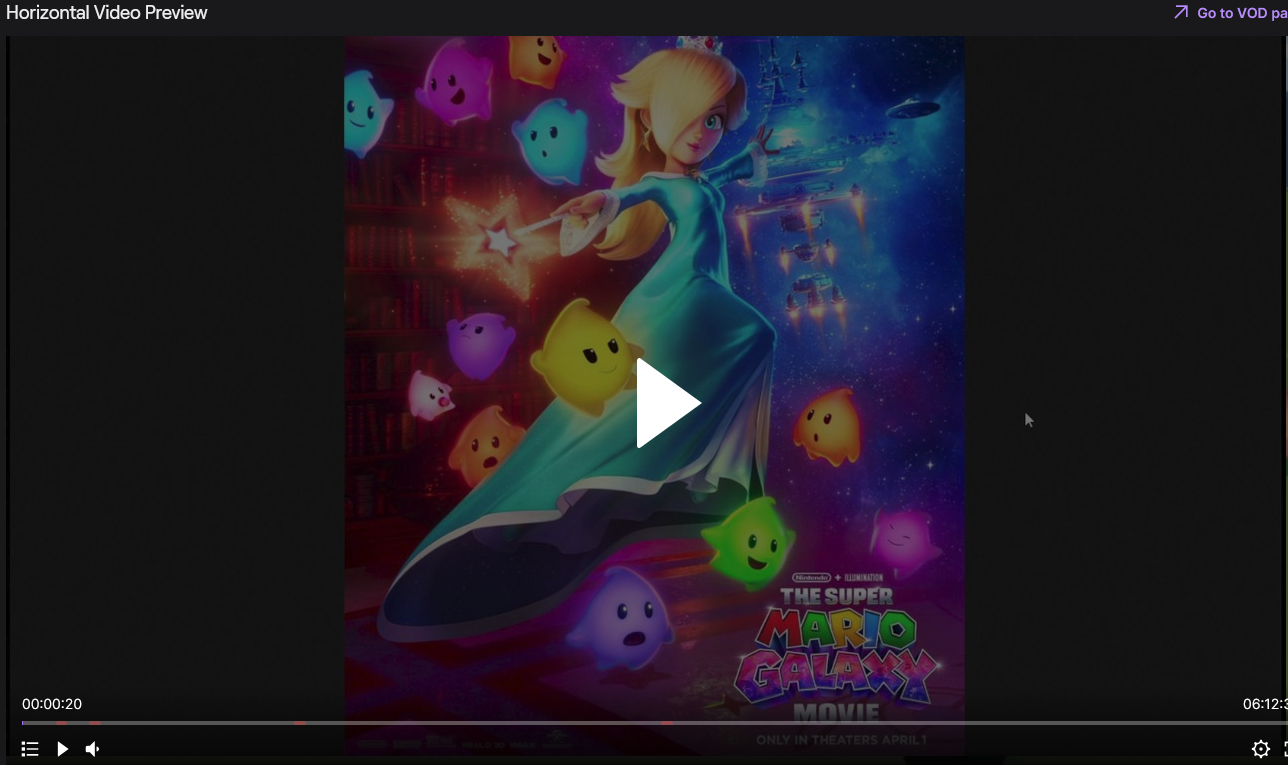Viewport: 1288px width, 765px height.
Task: Click the Horizontal Video Preview heading
Action: point(107,13)
